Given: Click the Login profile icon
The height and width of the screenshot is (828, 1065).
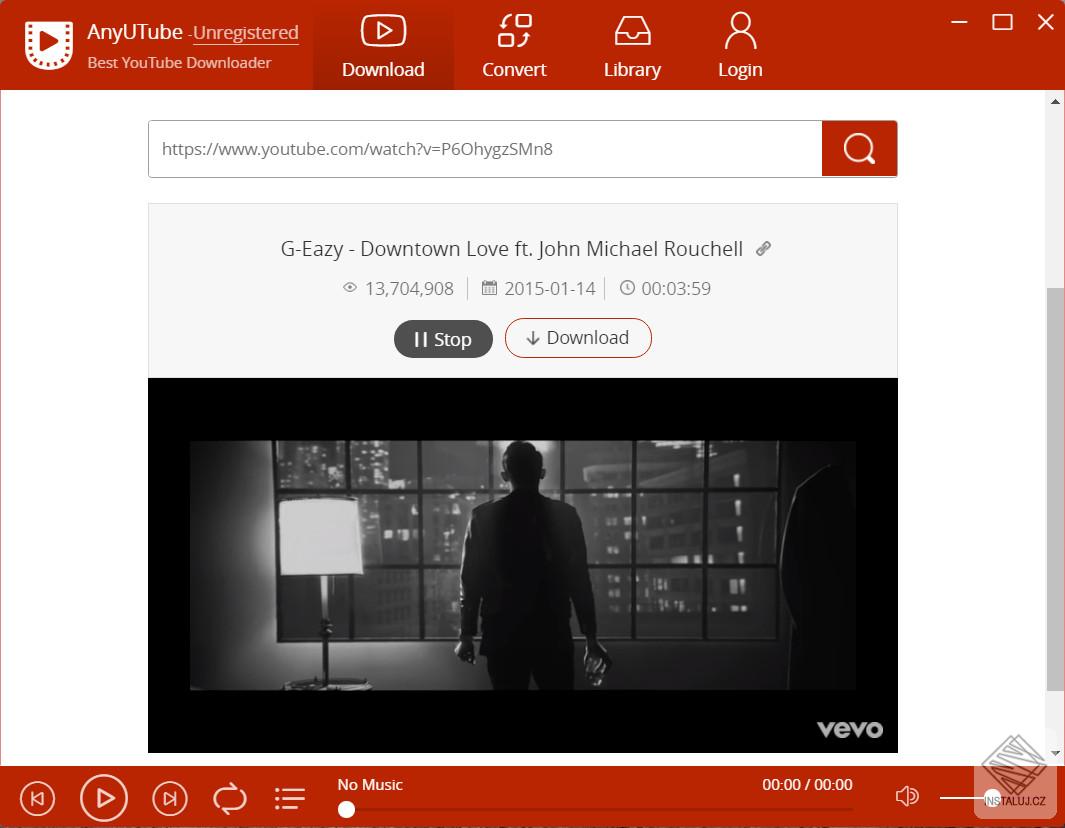Looking at the screenshot, I should pyautogui.click(x=740, y=32).
